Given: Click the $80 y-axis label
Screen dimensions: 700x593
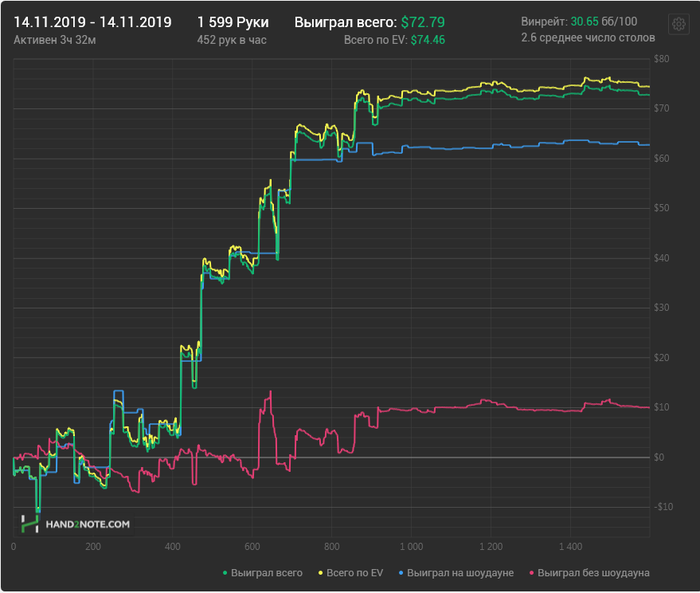Looking at the screenshot, I should 661,59.
